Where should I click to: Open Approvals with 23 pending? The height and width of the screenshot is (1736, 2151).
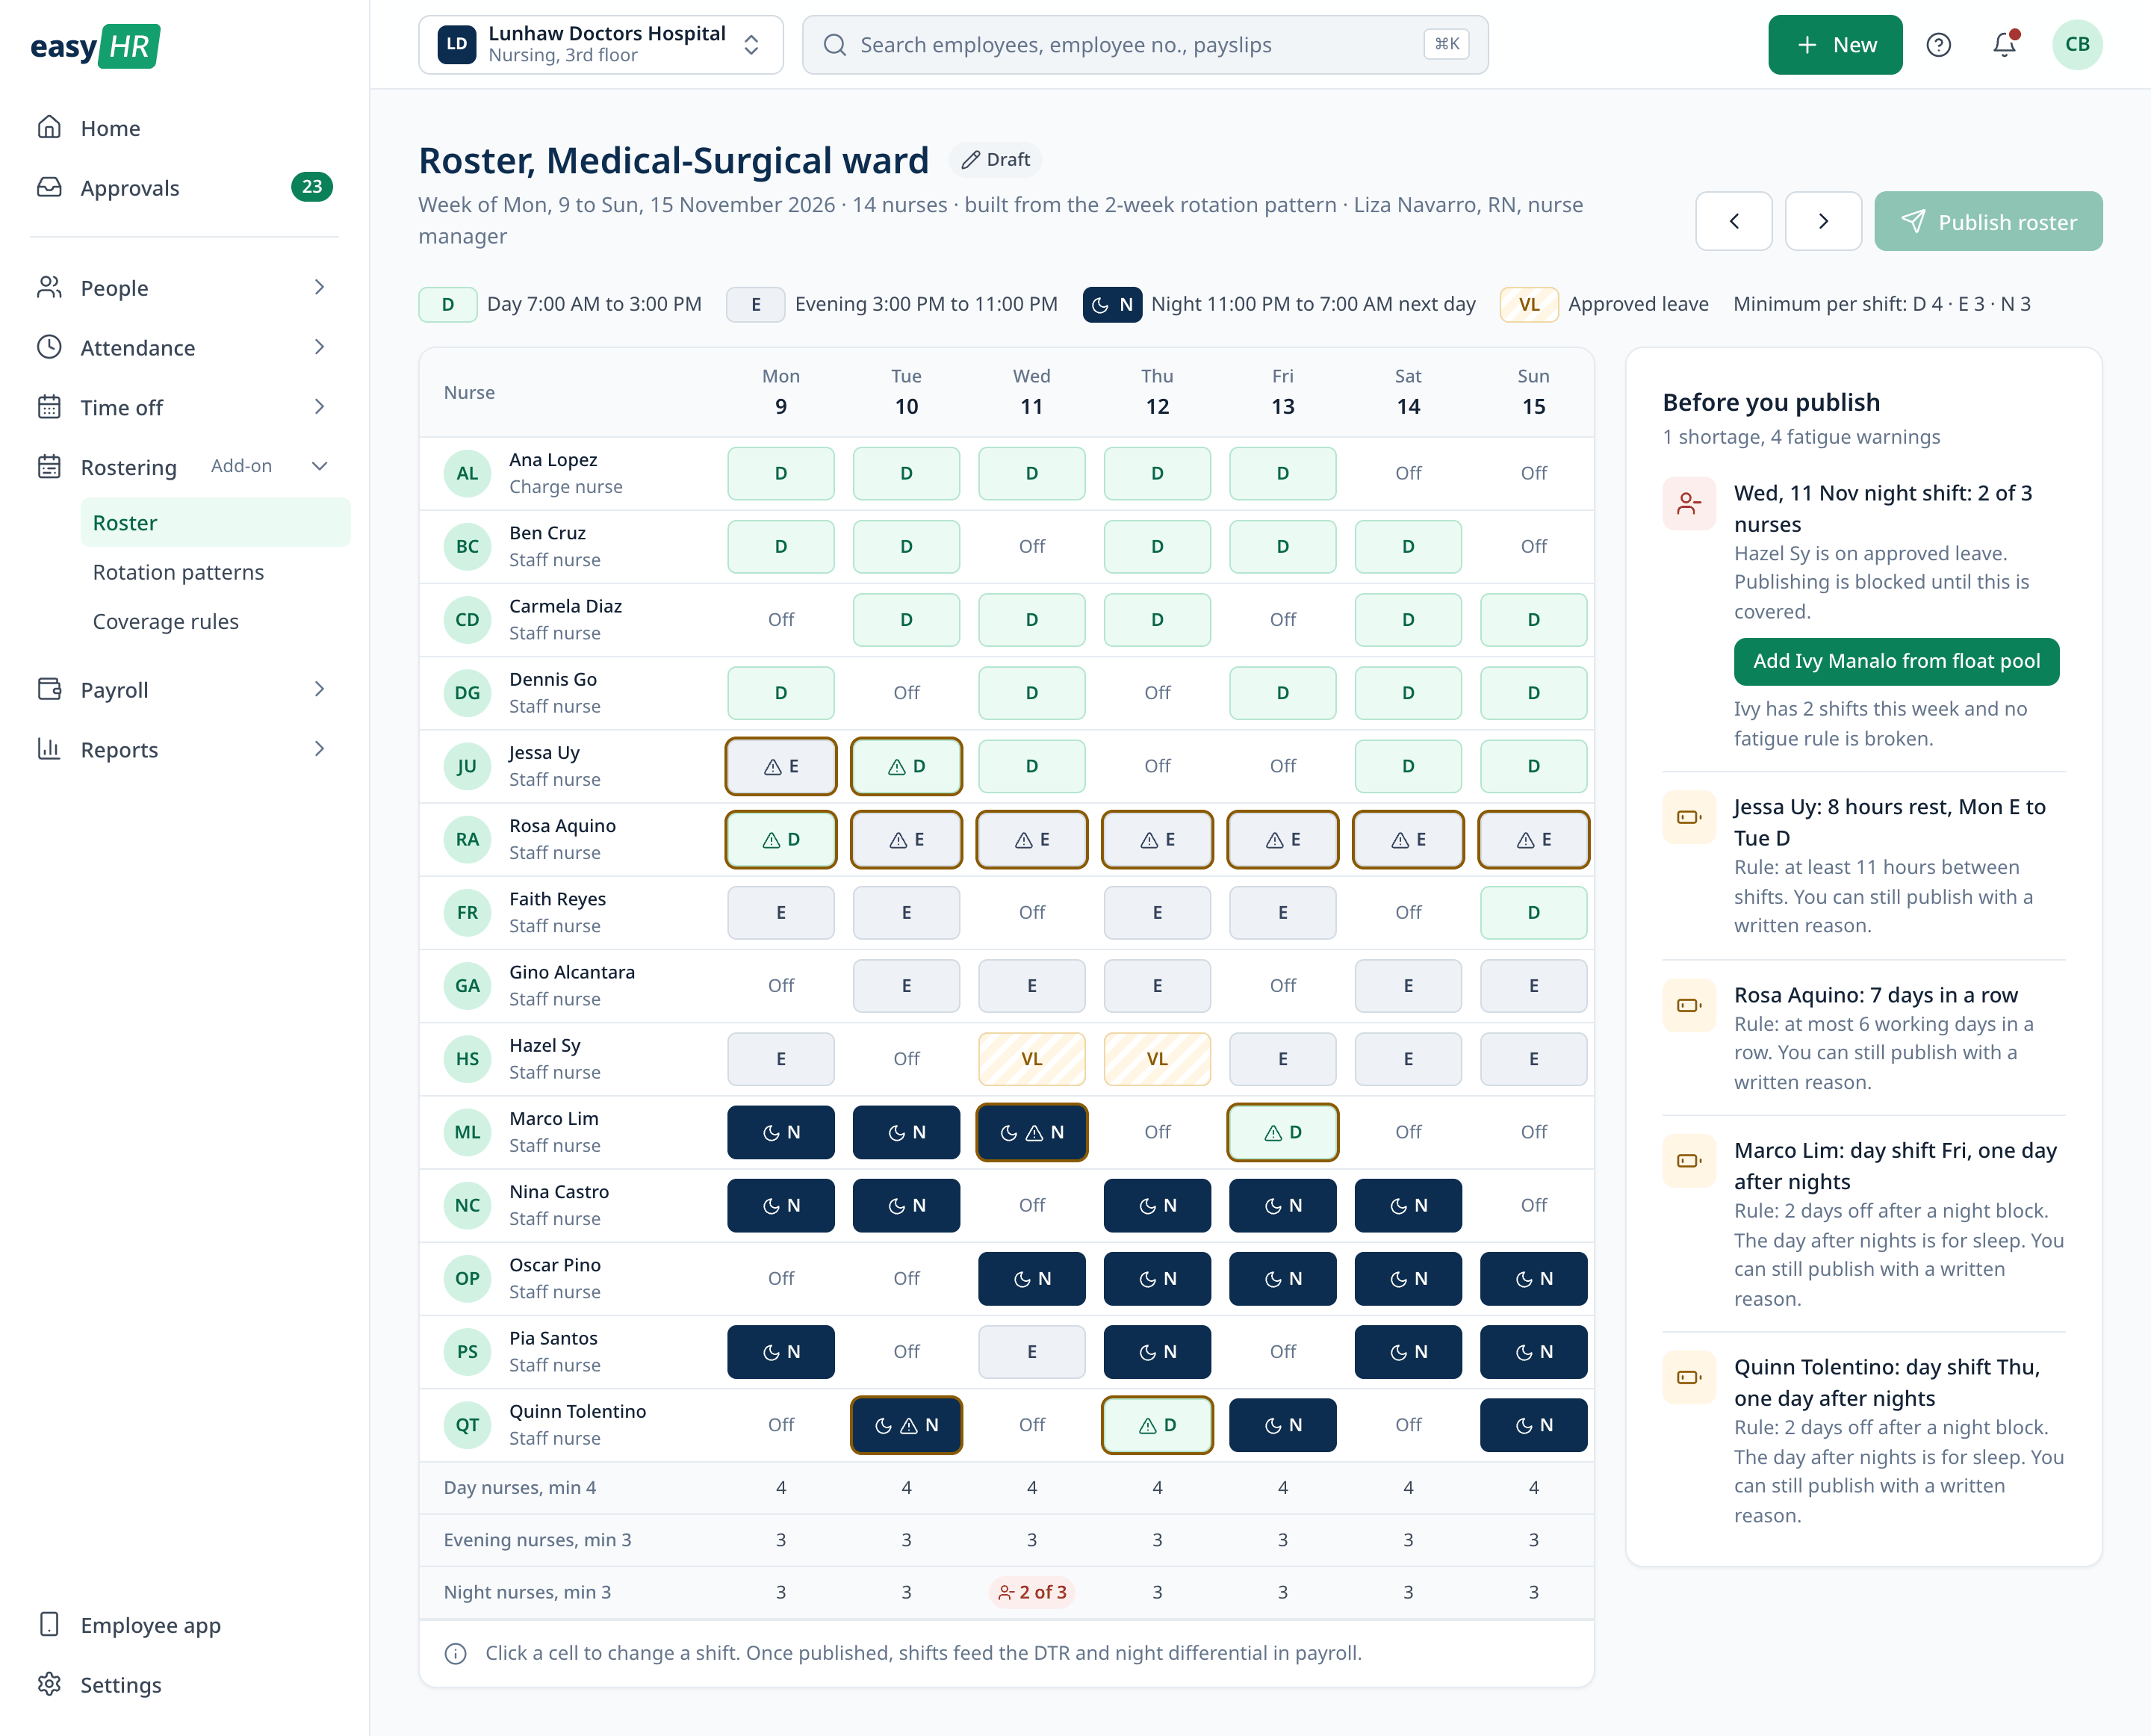185,188
